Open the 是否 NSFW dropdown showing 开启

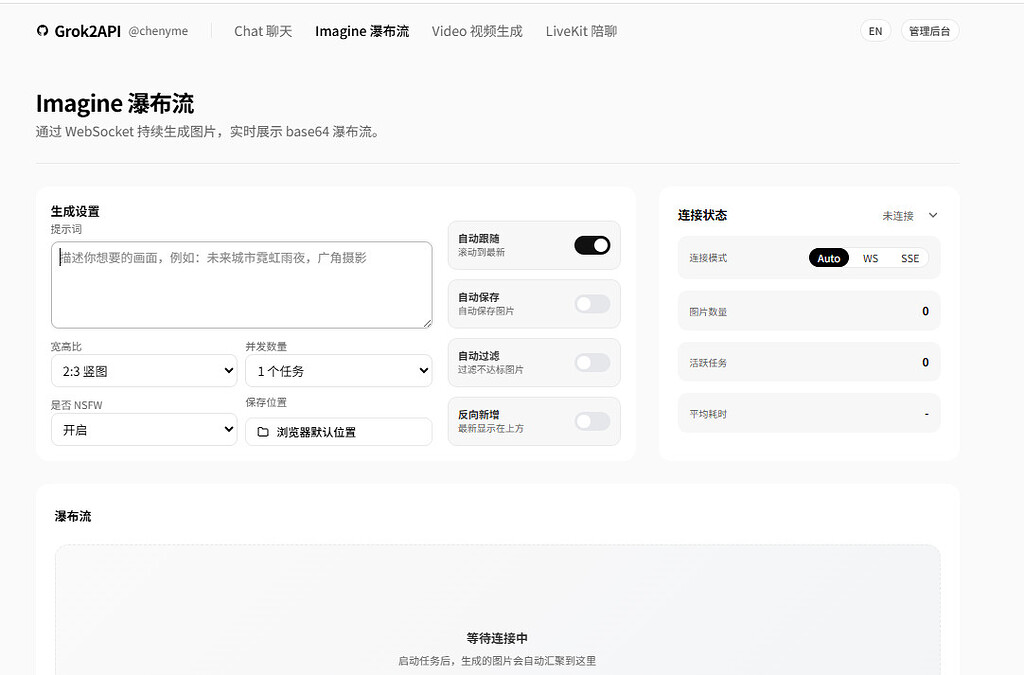click(144, 430)
